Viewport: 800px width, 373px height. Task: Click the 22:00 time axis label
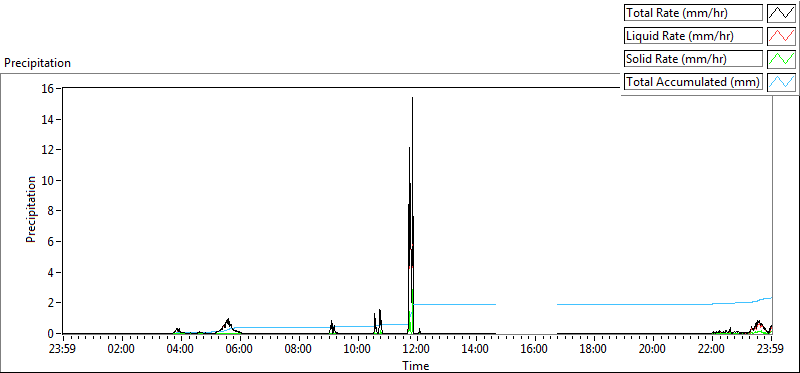click(712, 350)
